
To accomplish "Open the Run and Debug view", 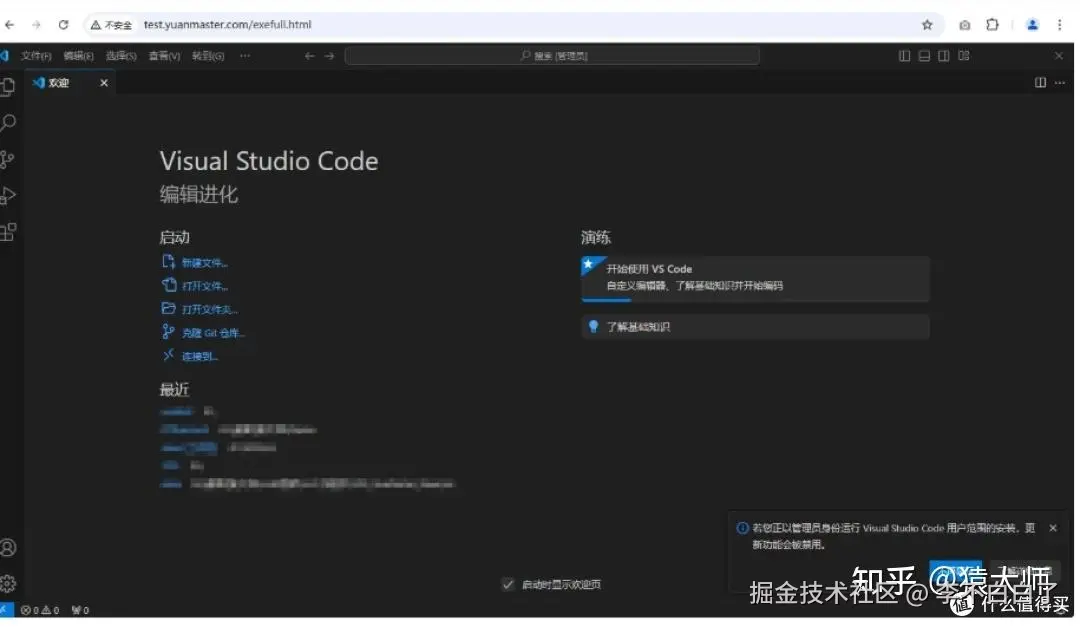I will pos(8,196).
